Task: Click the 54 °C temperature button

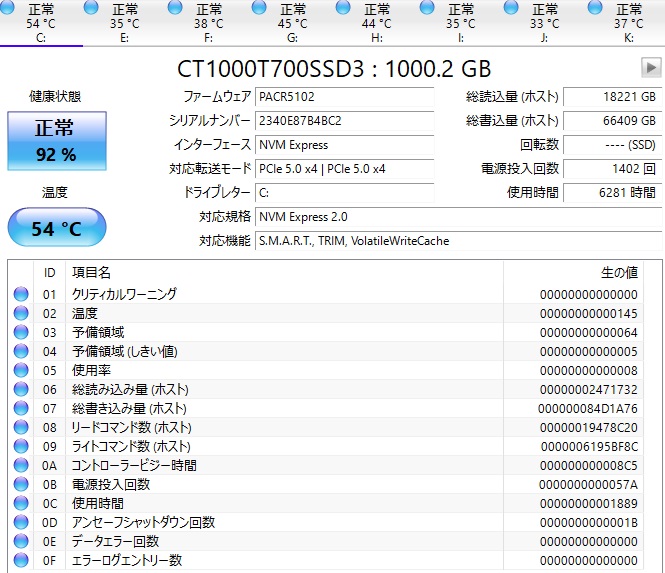Action: [x=56, y=229]
